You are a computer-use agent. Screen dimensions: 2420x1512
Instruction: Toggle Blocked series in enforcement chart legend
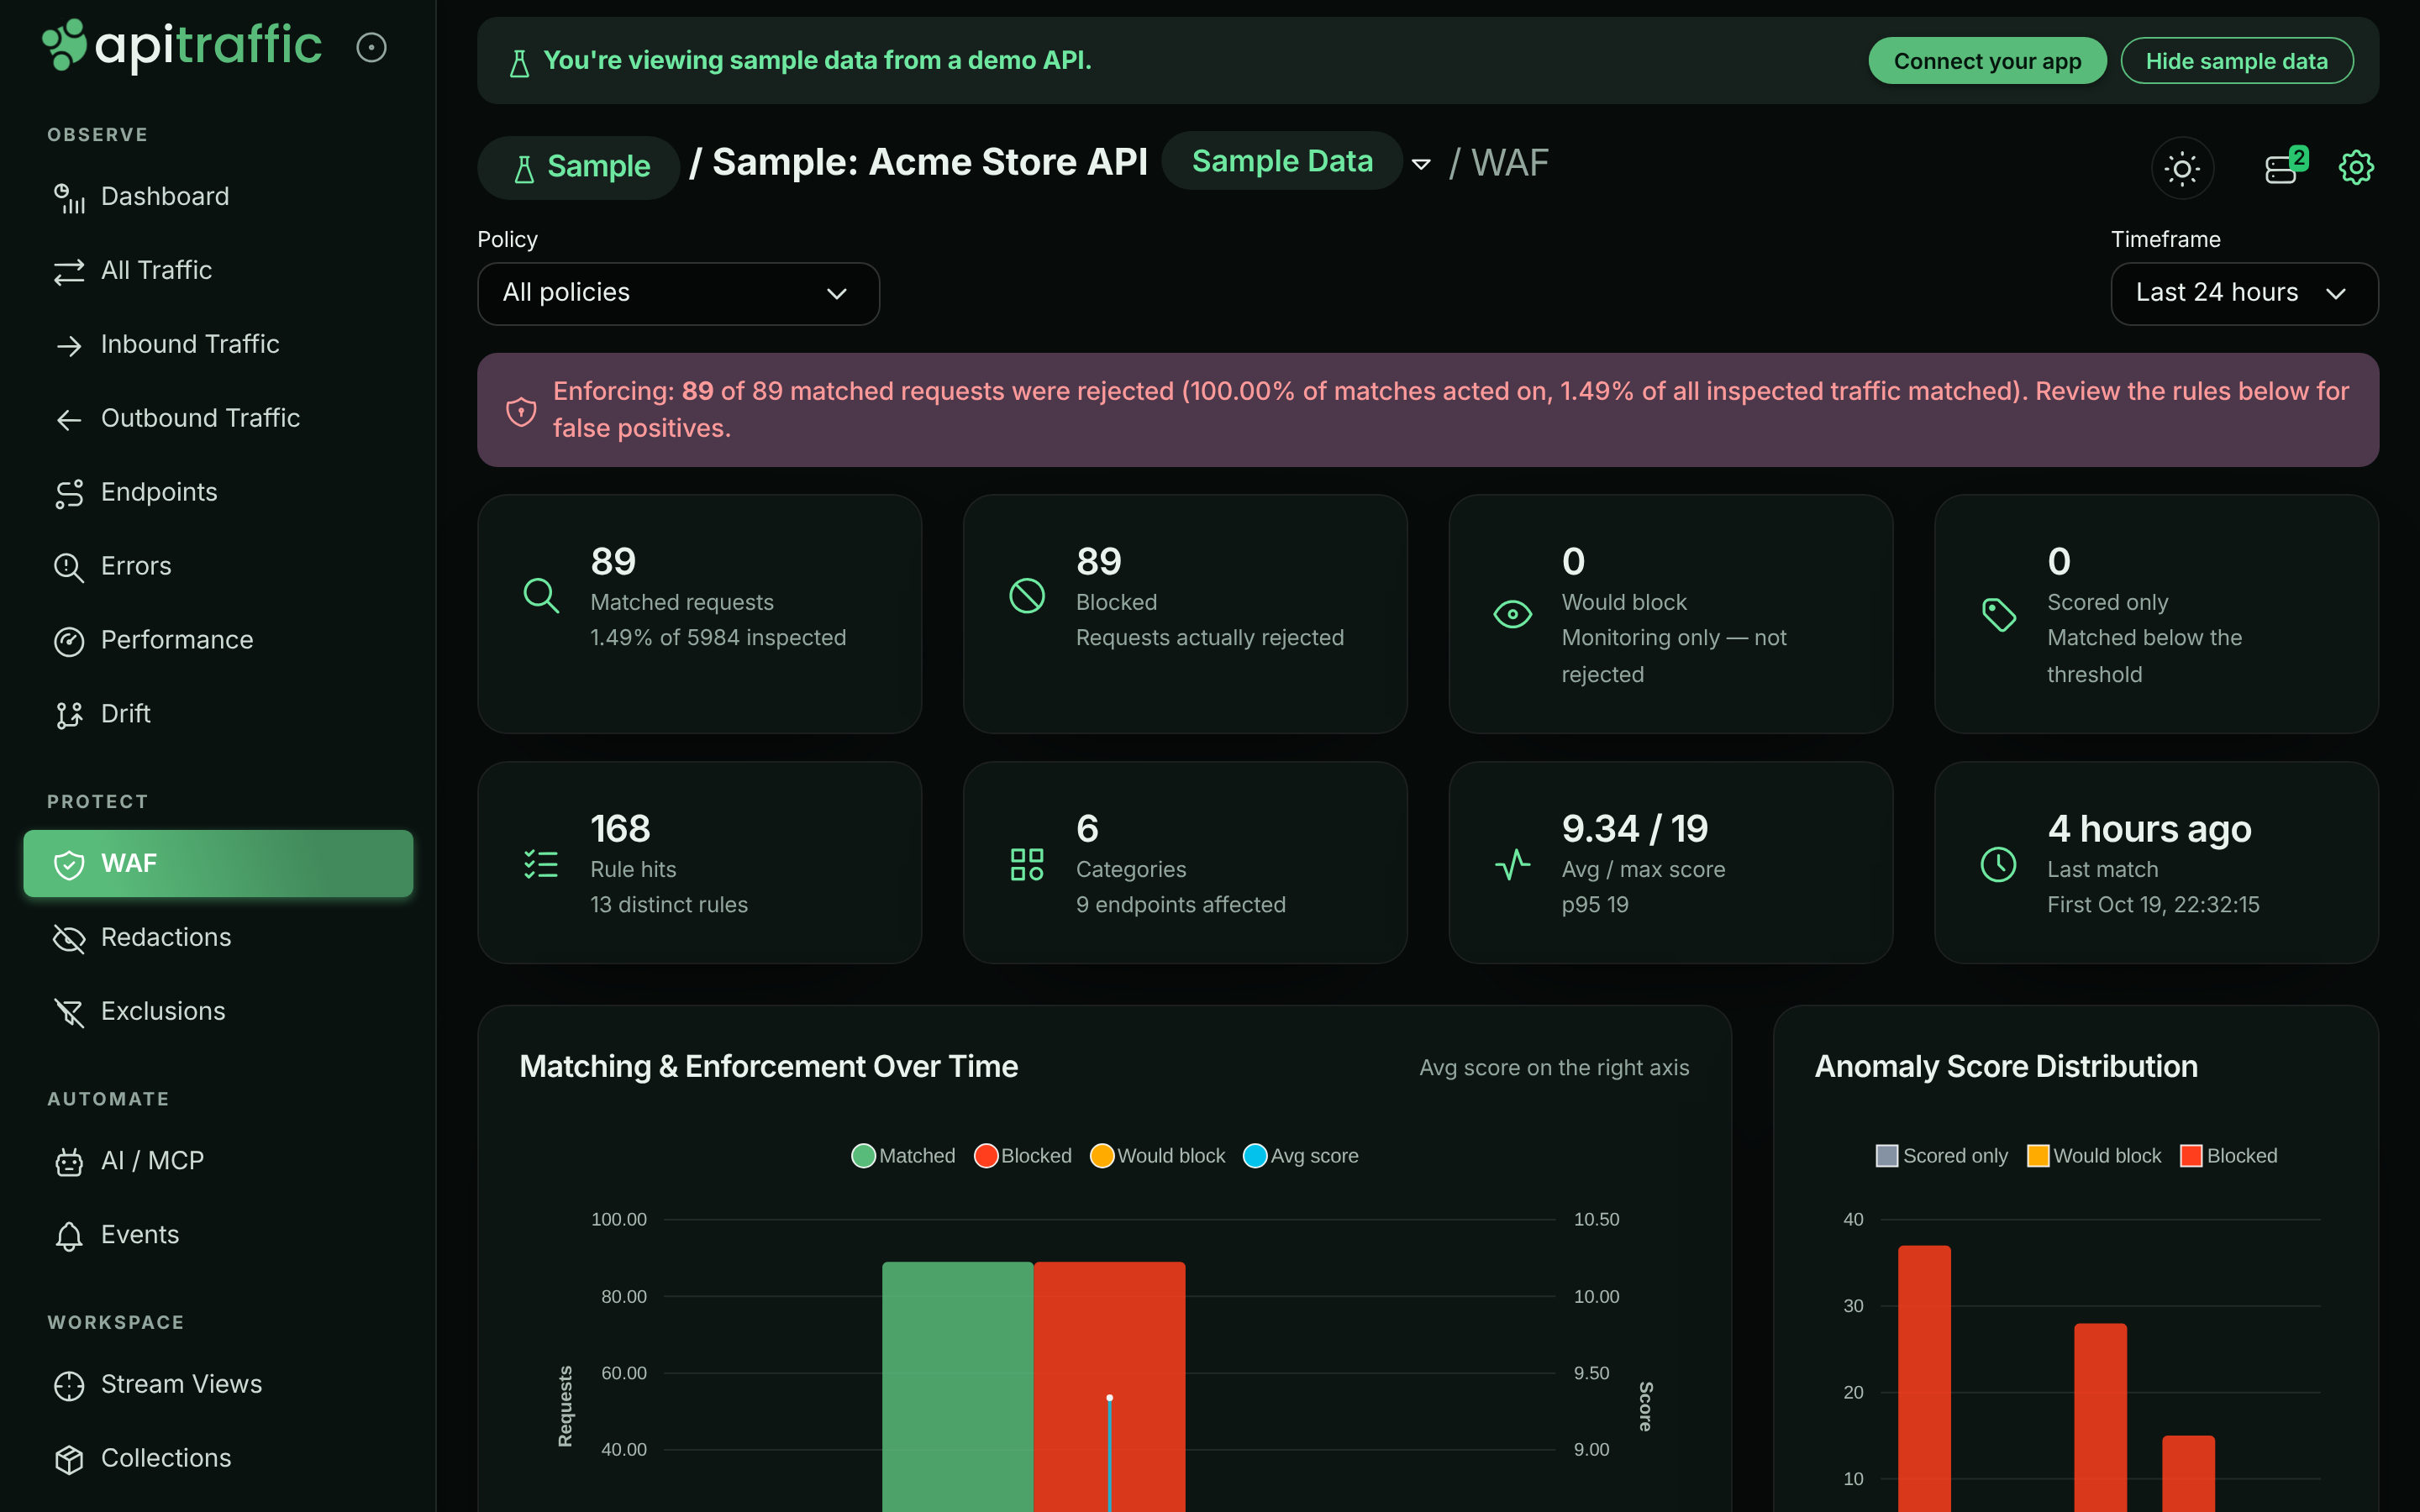[1023, 1156]
